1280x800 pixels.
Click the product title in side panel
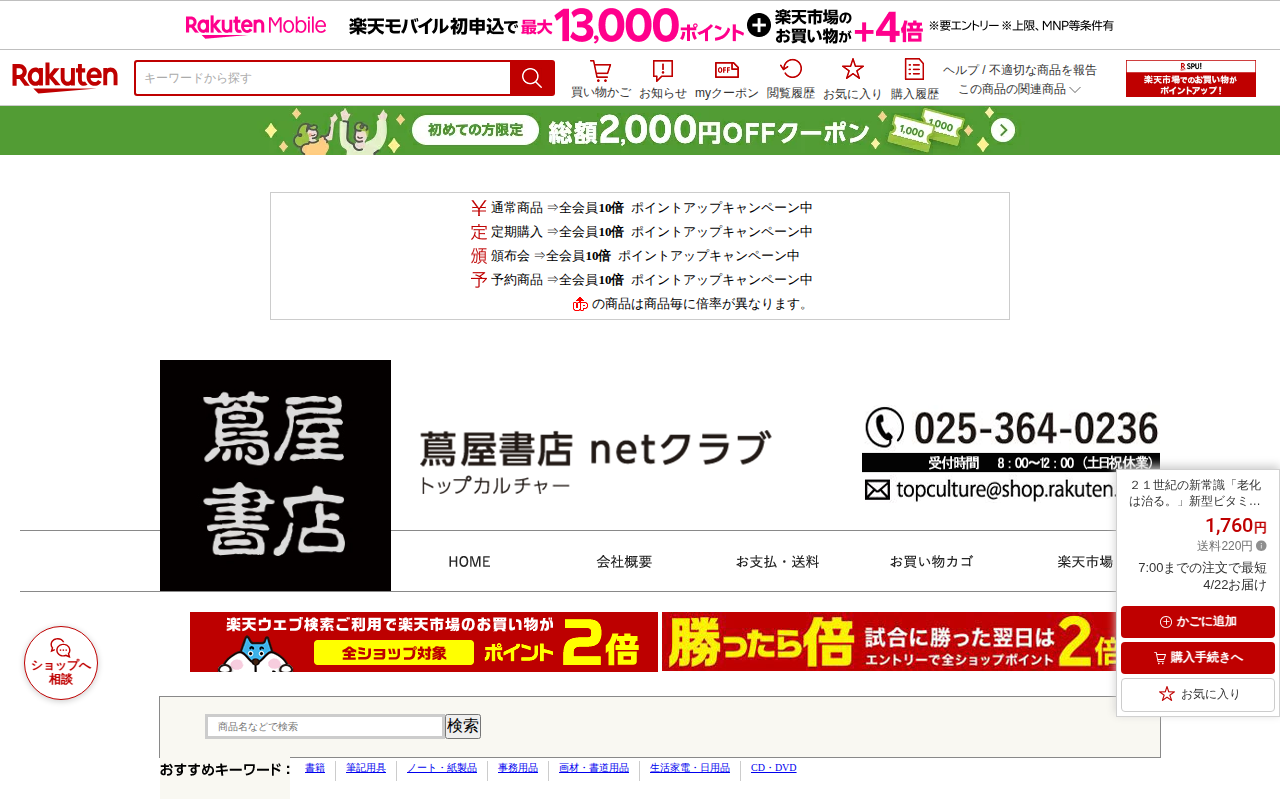[1195, 493]
